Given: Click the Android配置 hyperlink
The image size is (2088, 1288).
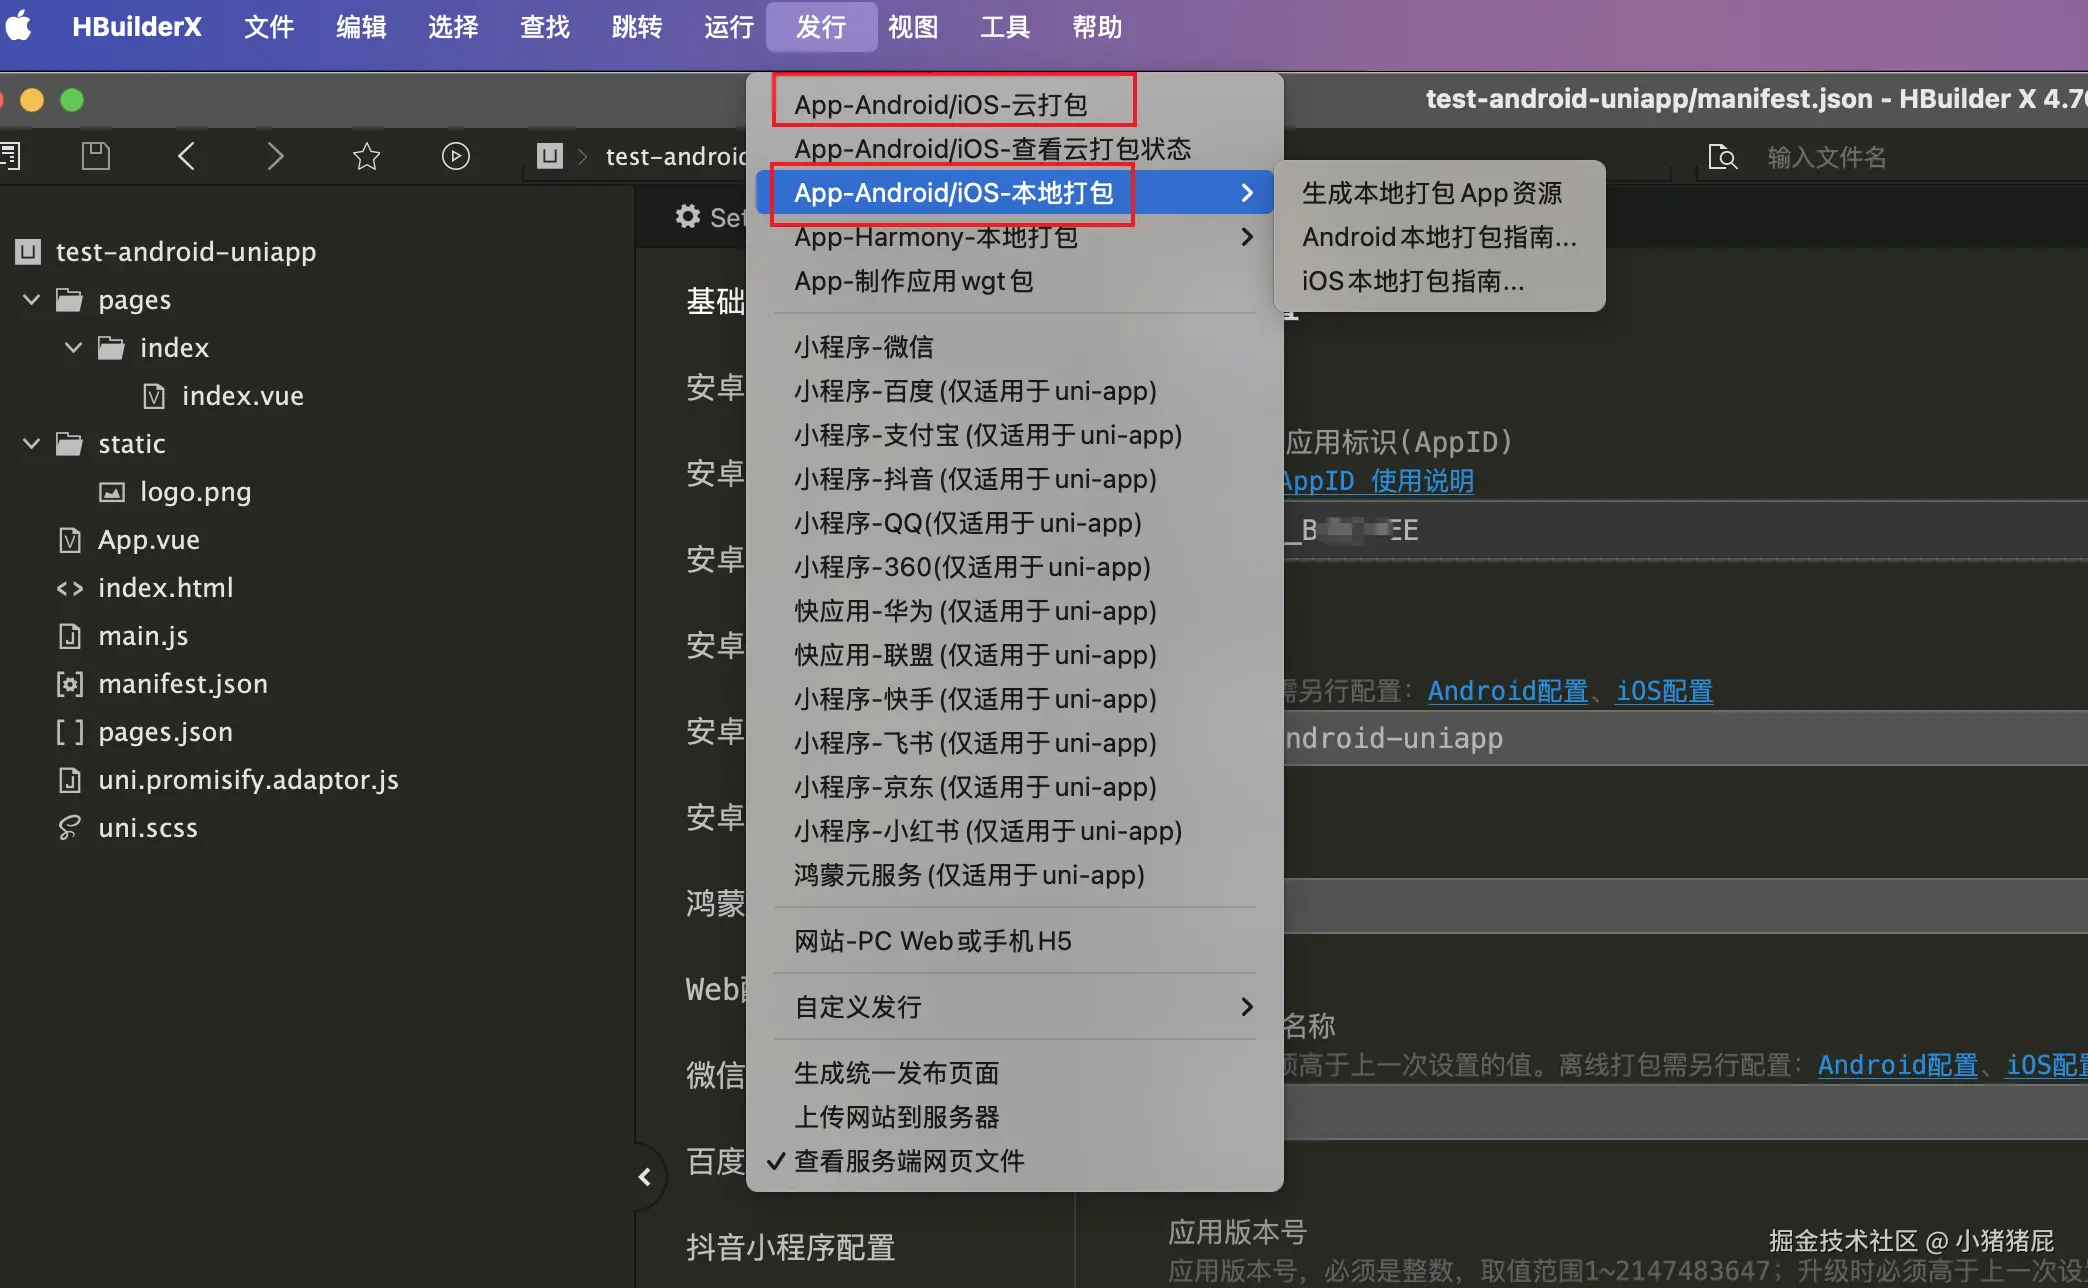Looking at the screenshot, I should click(x=1506, y=690).
